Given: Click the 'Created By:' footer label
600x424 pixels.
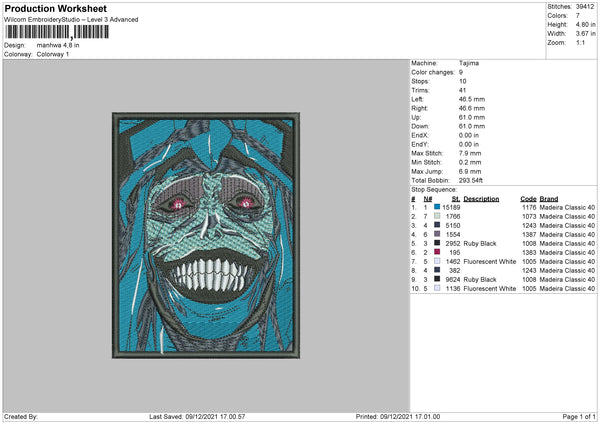Looking at the screenshot, I should [21, 416].
